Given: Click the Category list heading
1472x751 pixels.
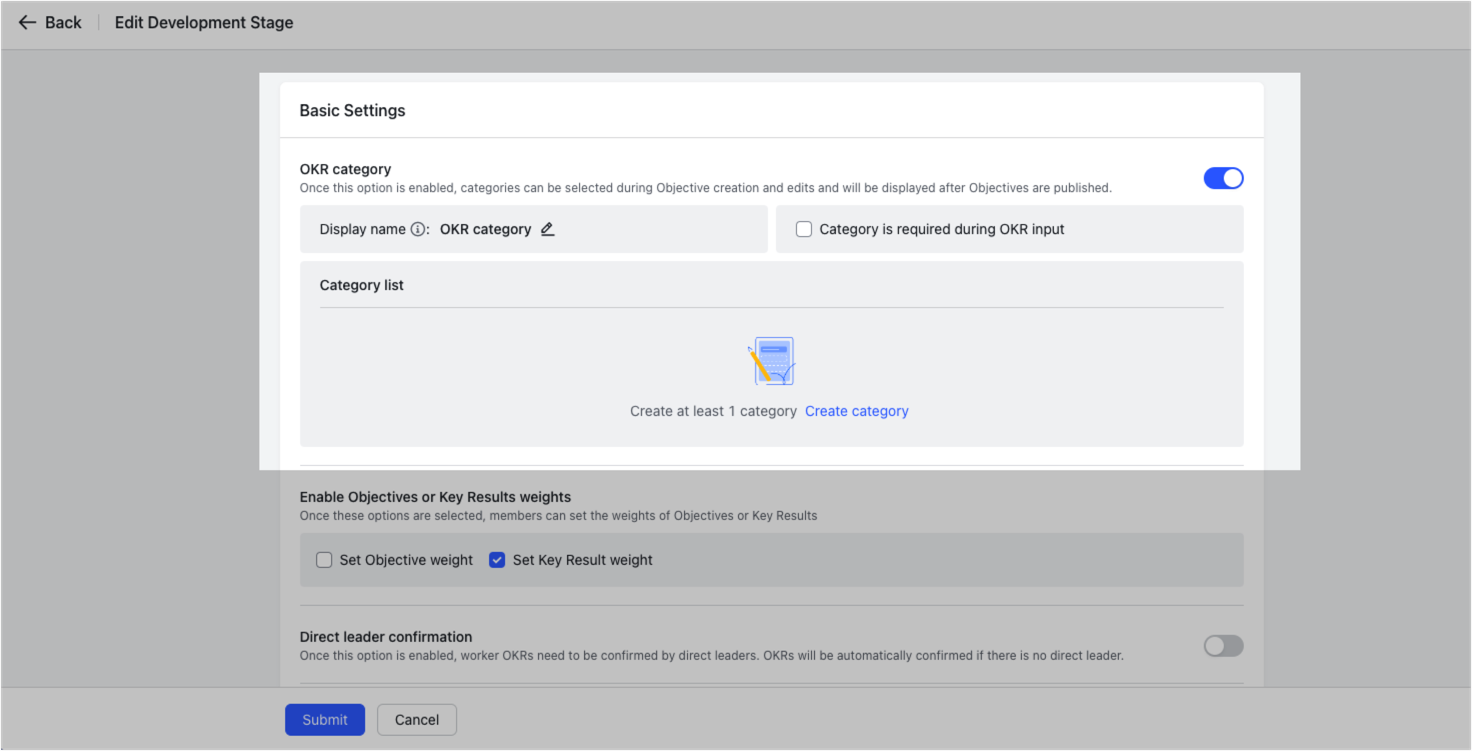Looking at the screenshot, I should click(361, 285).
